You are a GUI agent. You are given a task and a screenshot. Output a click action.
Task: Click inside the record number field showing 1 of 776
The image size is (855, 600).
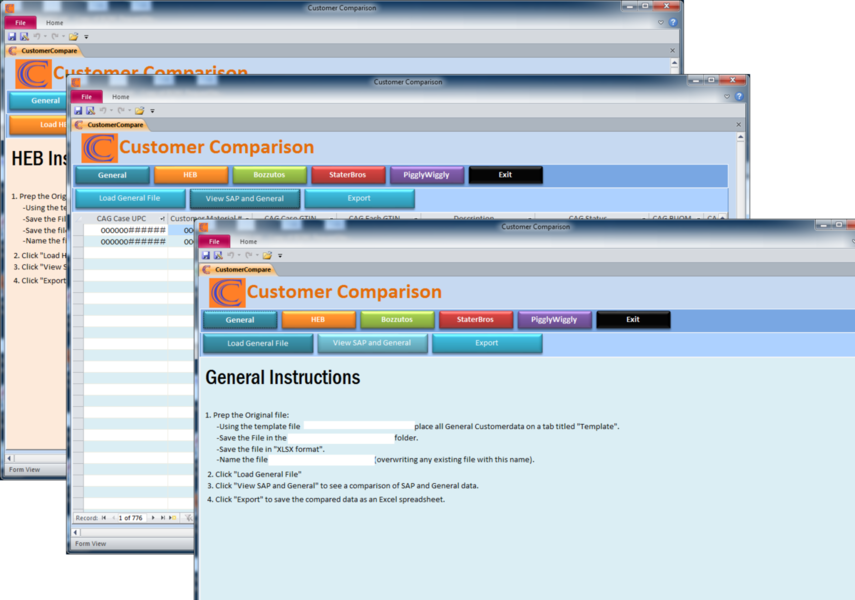pyautogui.click(x=130, y=518)
